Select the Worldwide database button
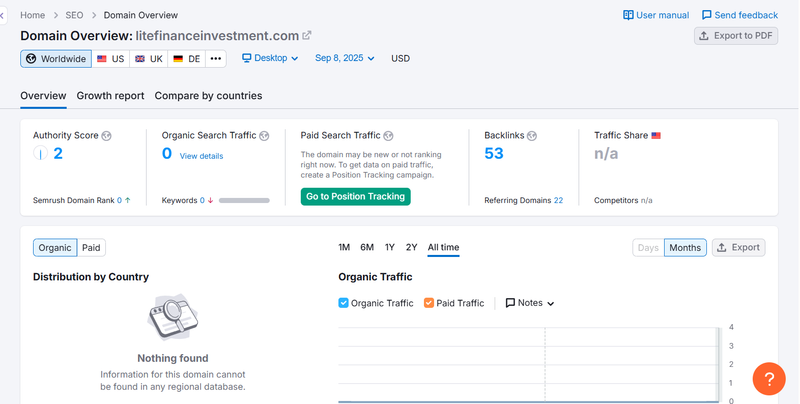The height and width of the screenshot is (404, 800). click(56, 59)
